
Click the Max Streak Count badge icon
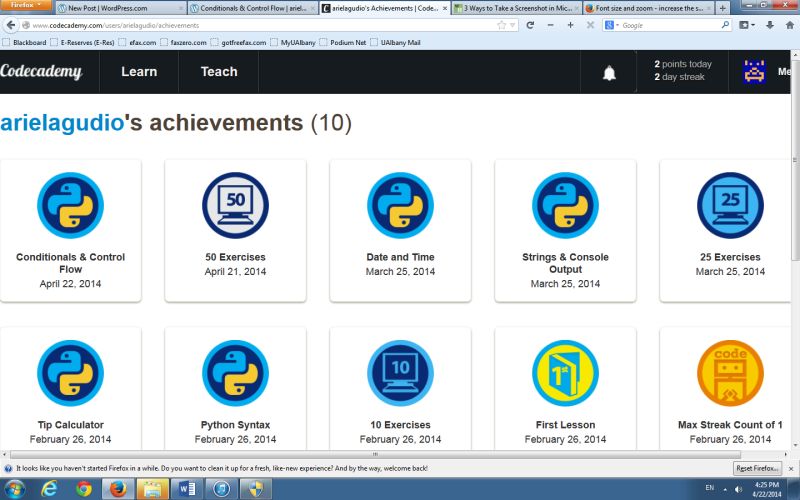click(730, 373)
